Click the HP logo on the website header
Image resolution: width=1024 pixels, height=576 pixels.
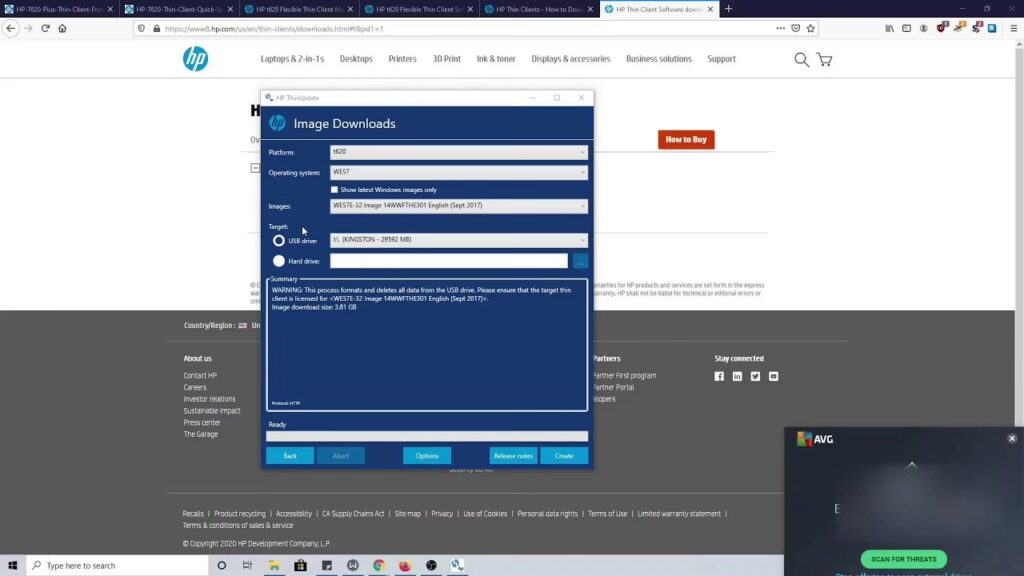click(x=195, y=59)
